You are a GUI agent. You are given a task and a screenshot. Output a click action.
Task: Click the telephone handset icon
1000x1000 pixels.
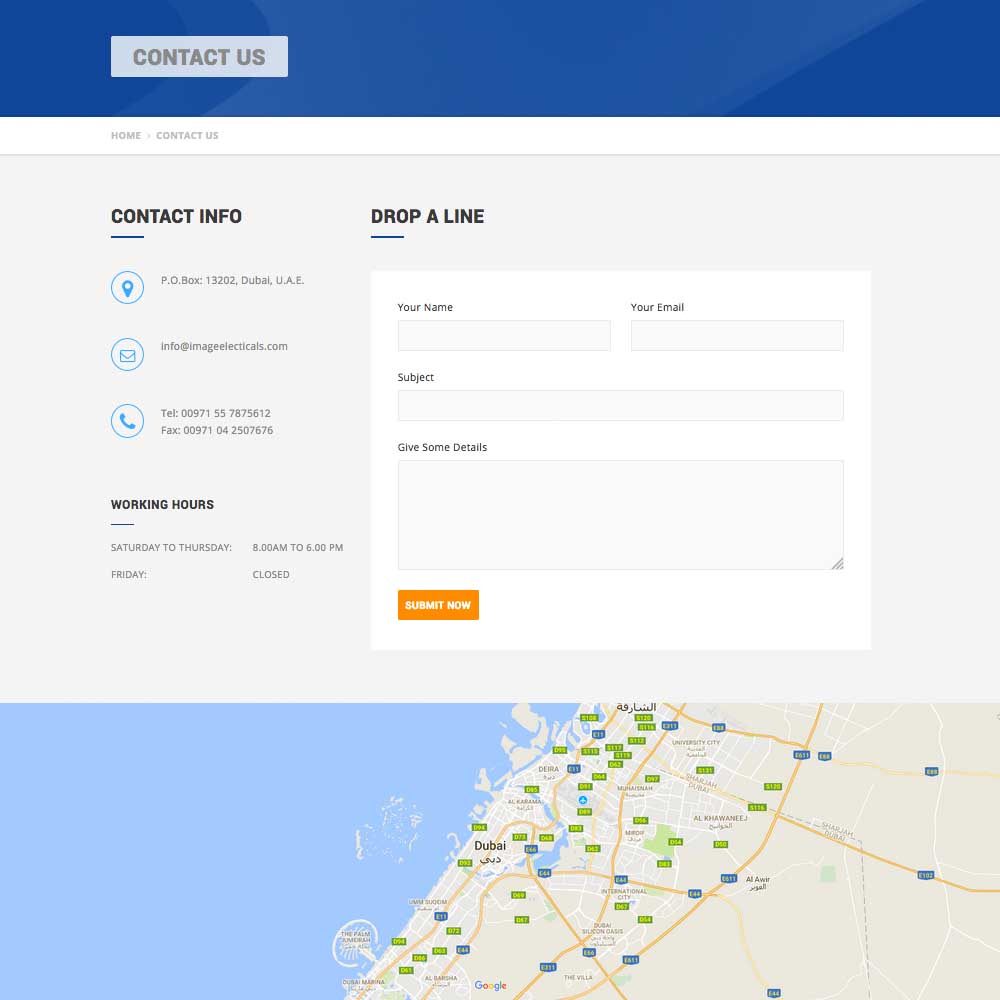click(x=127, y=421)
